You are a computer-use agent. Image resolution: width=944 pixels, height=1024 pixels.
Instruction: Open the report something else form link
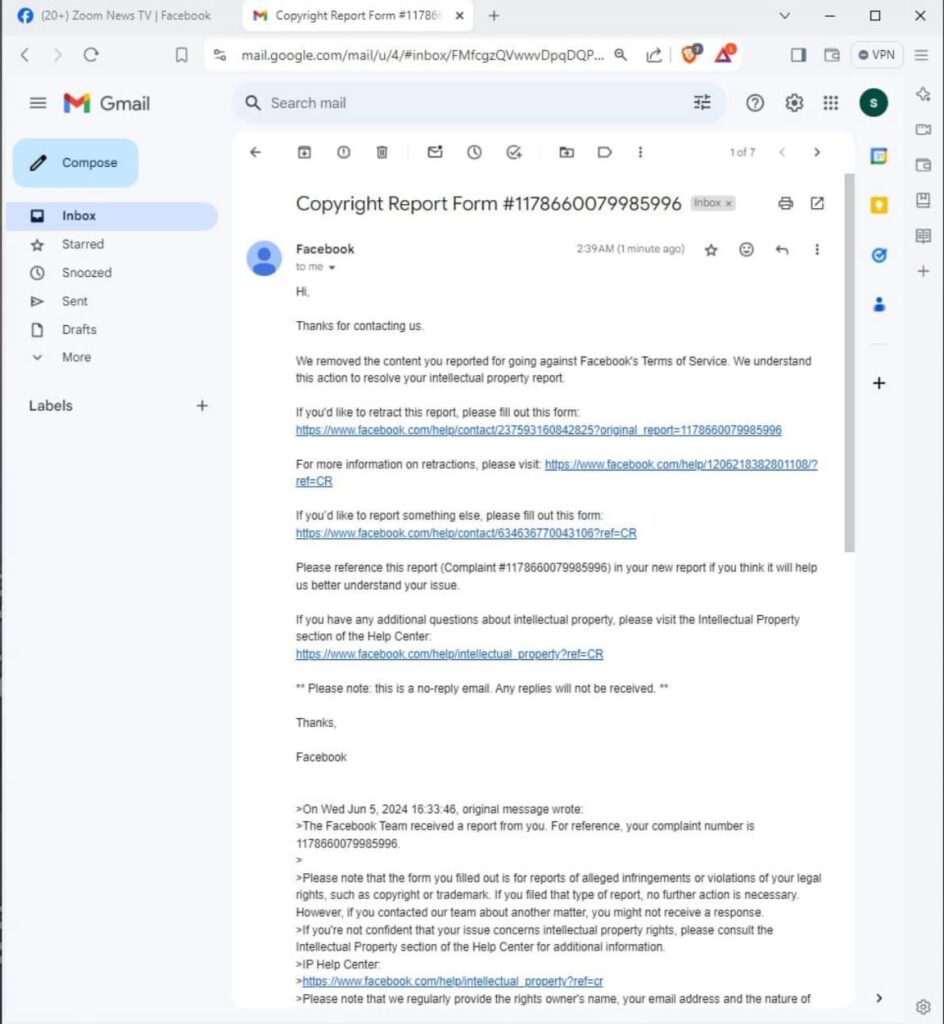466,534
